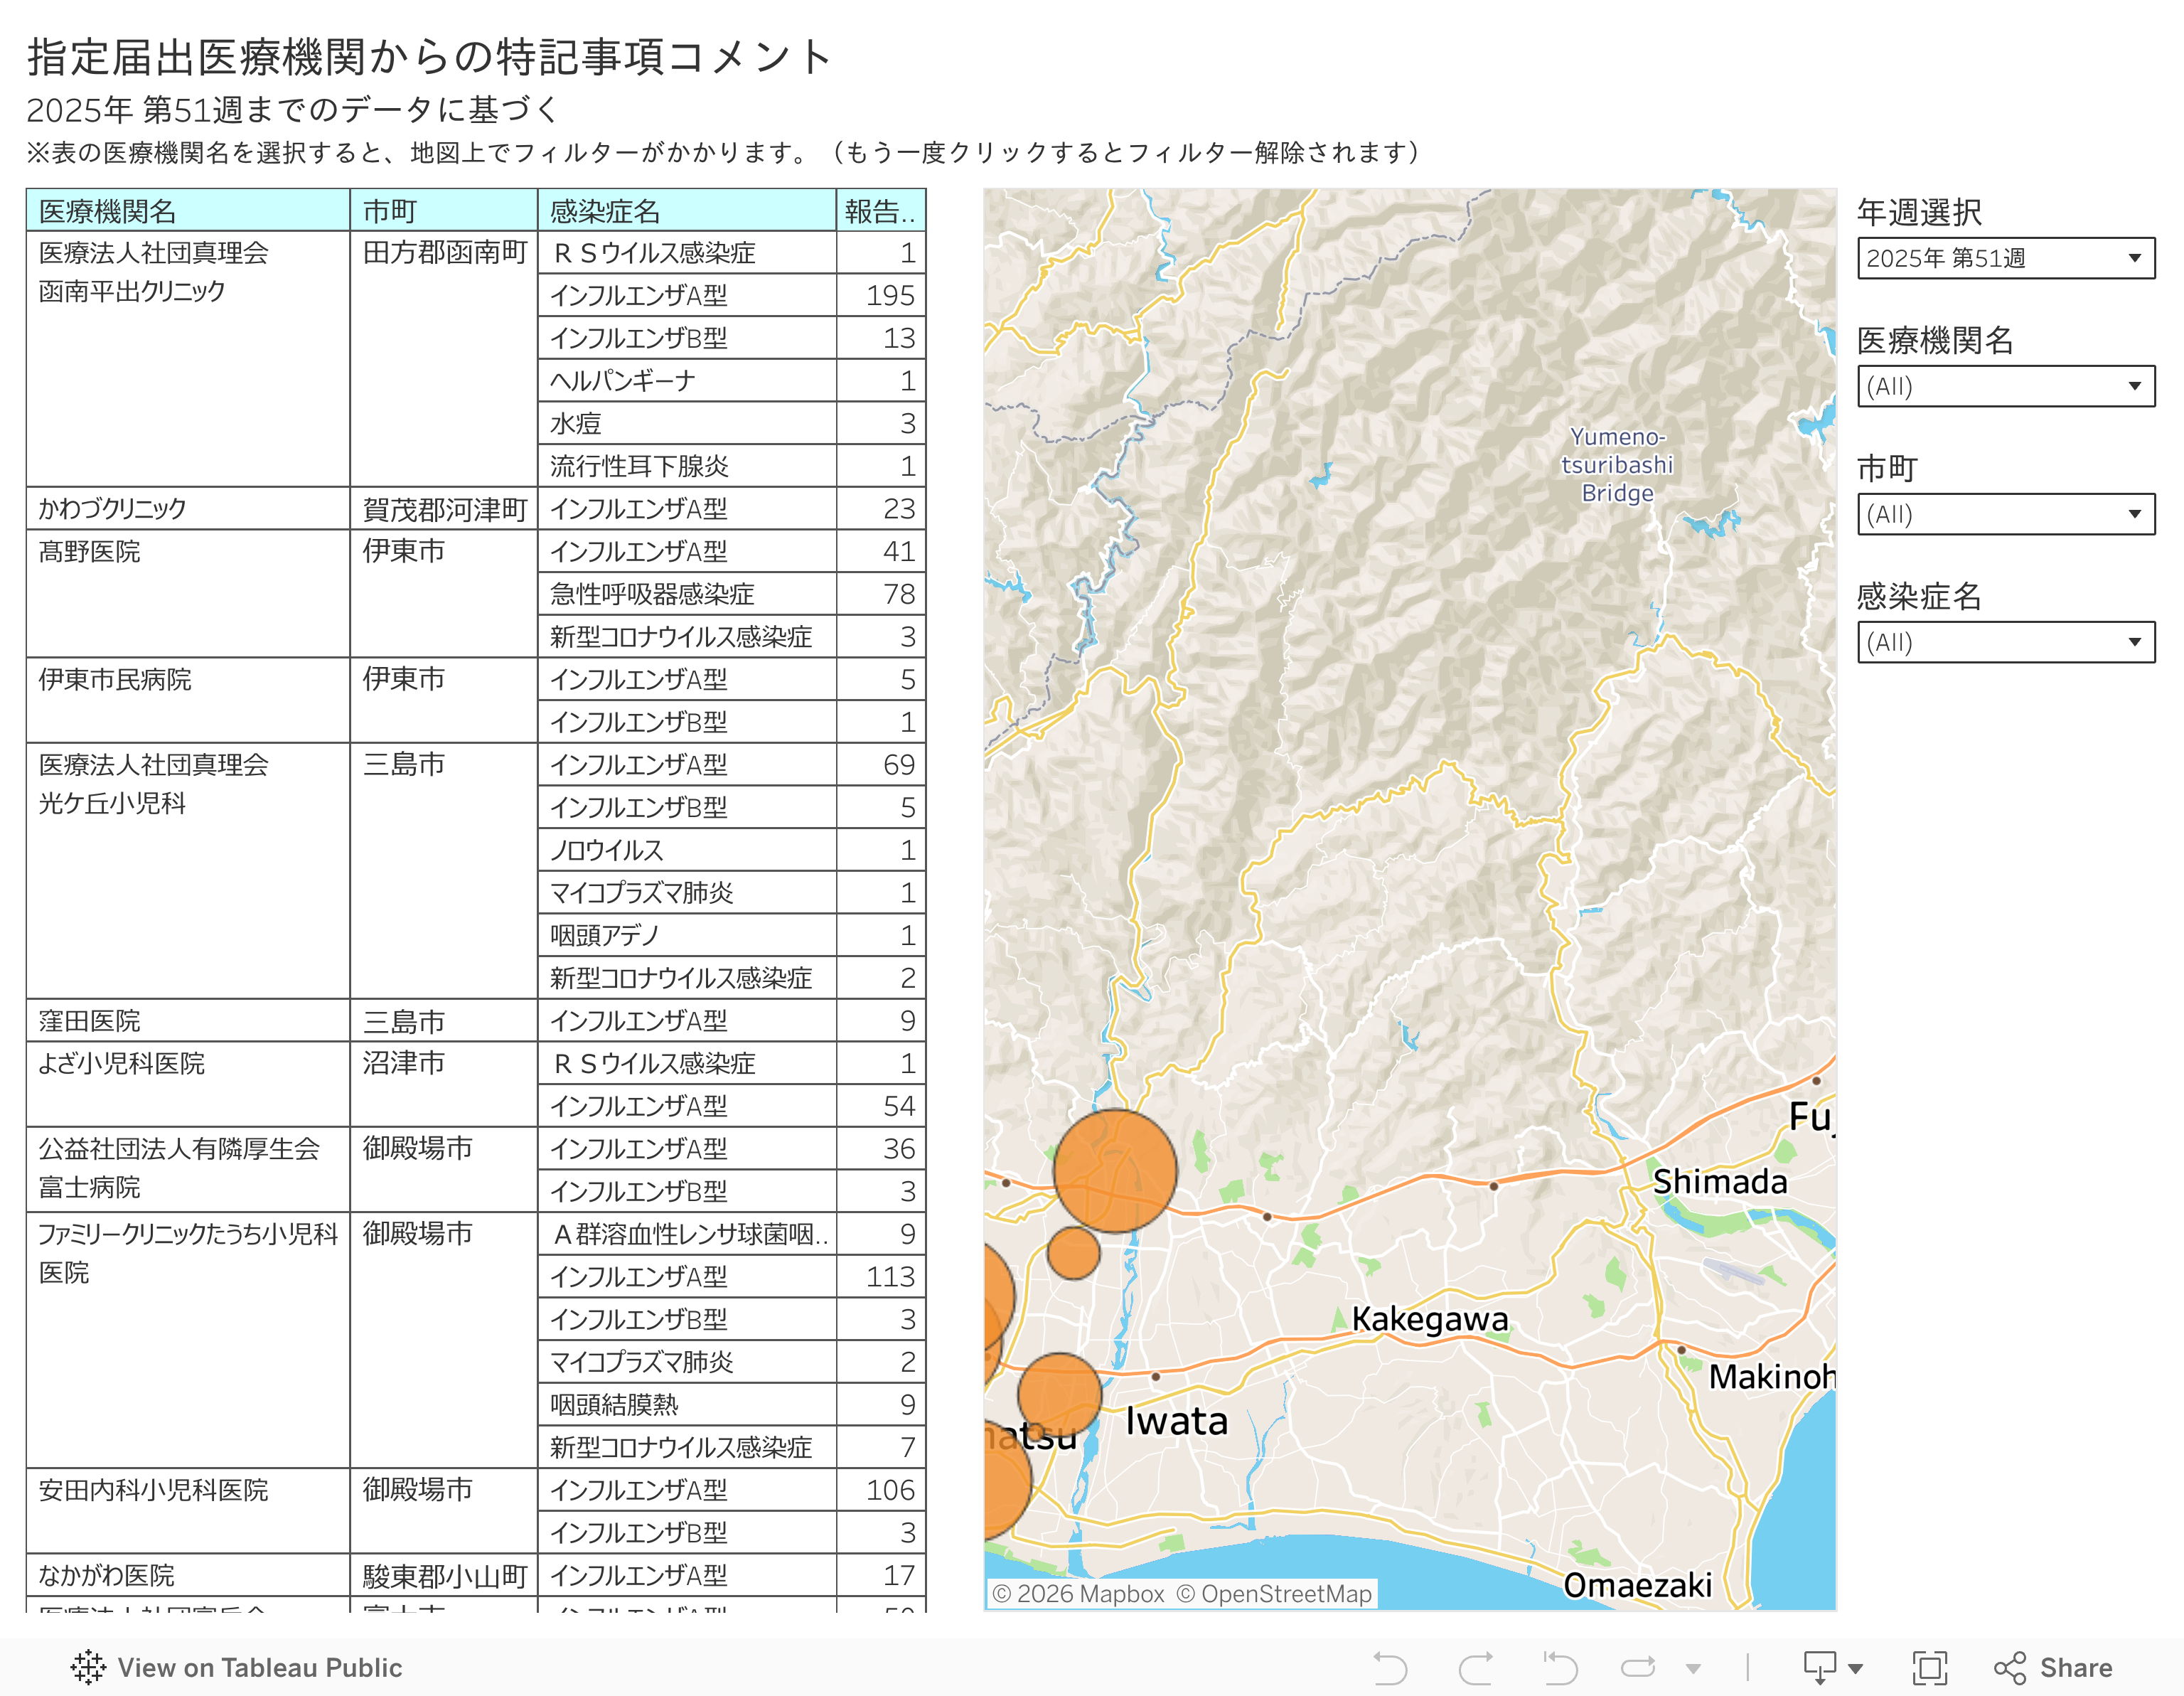Enter full screen mode icon
Screen dimensions: 2184x1696
coord(1929,1668)
